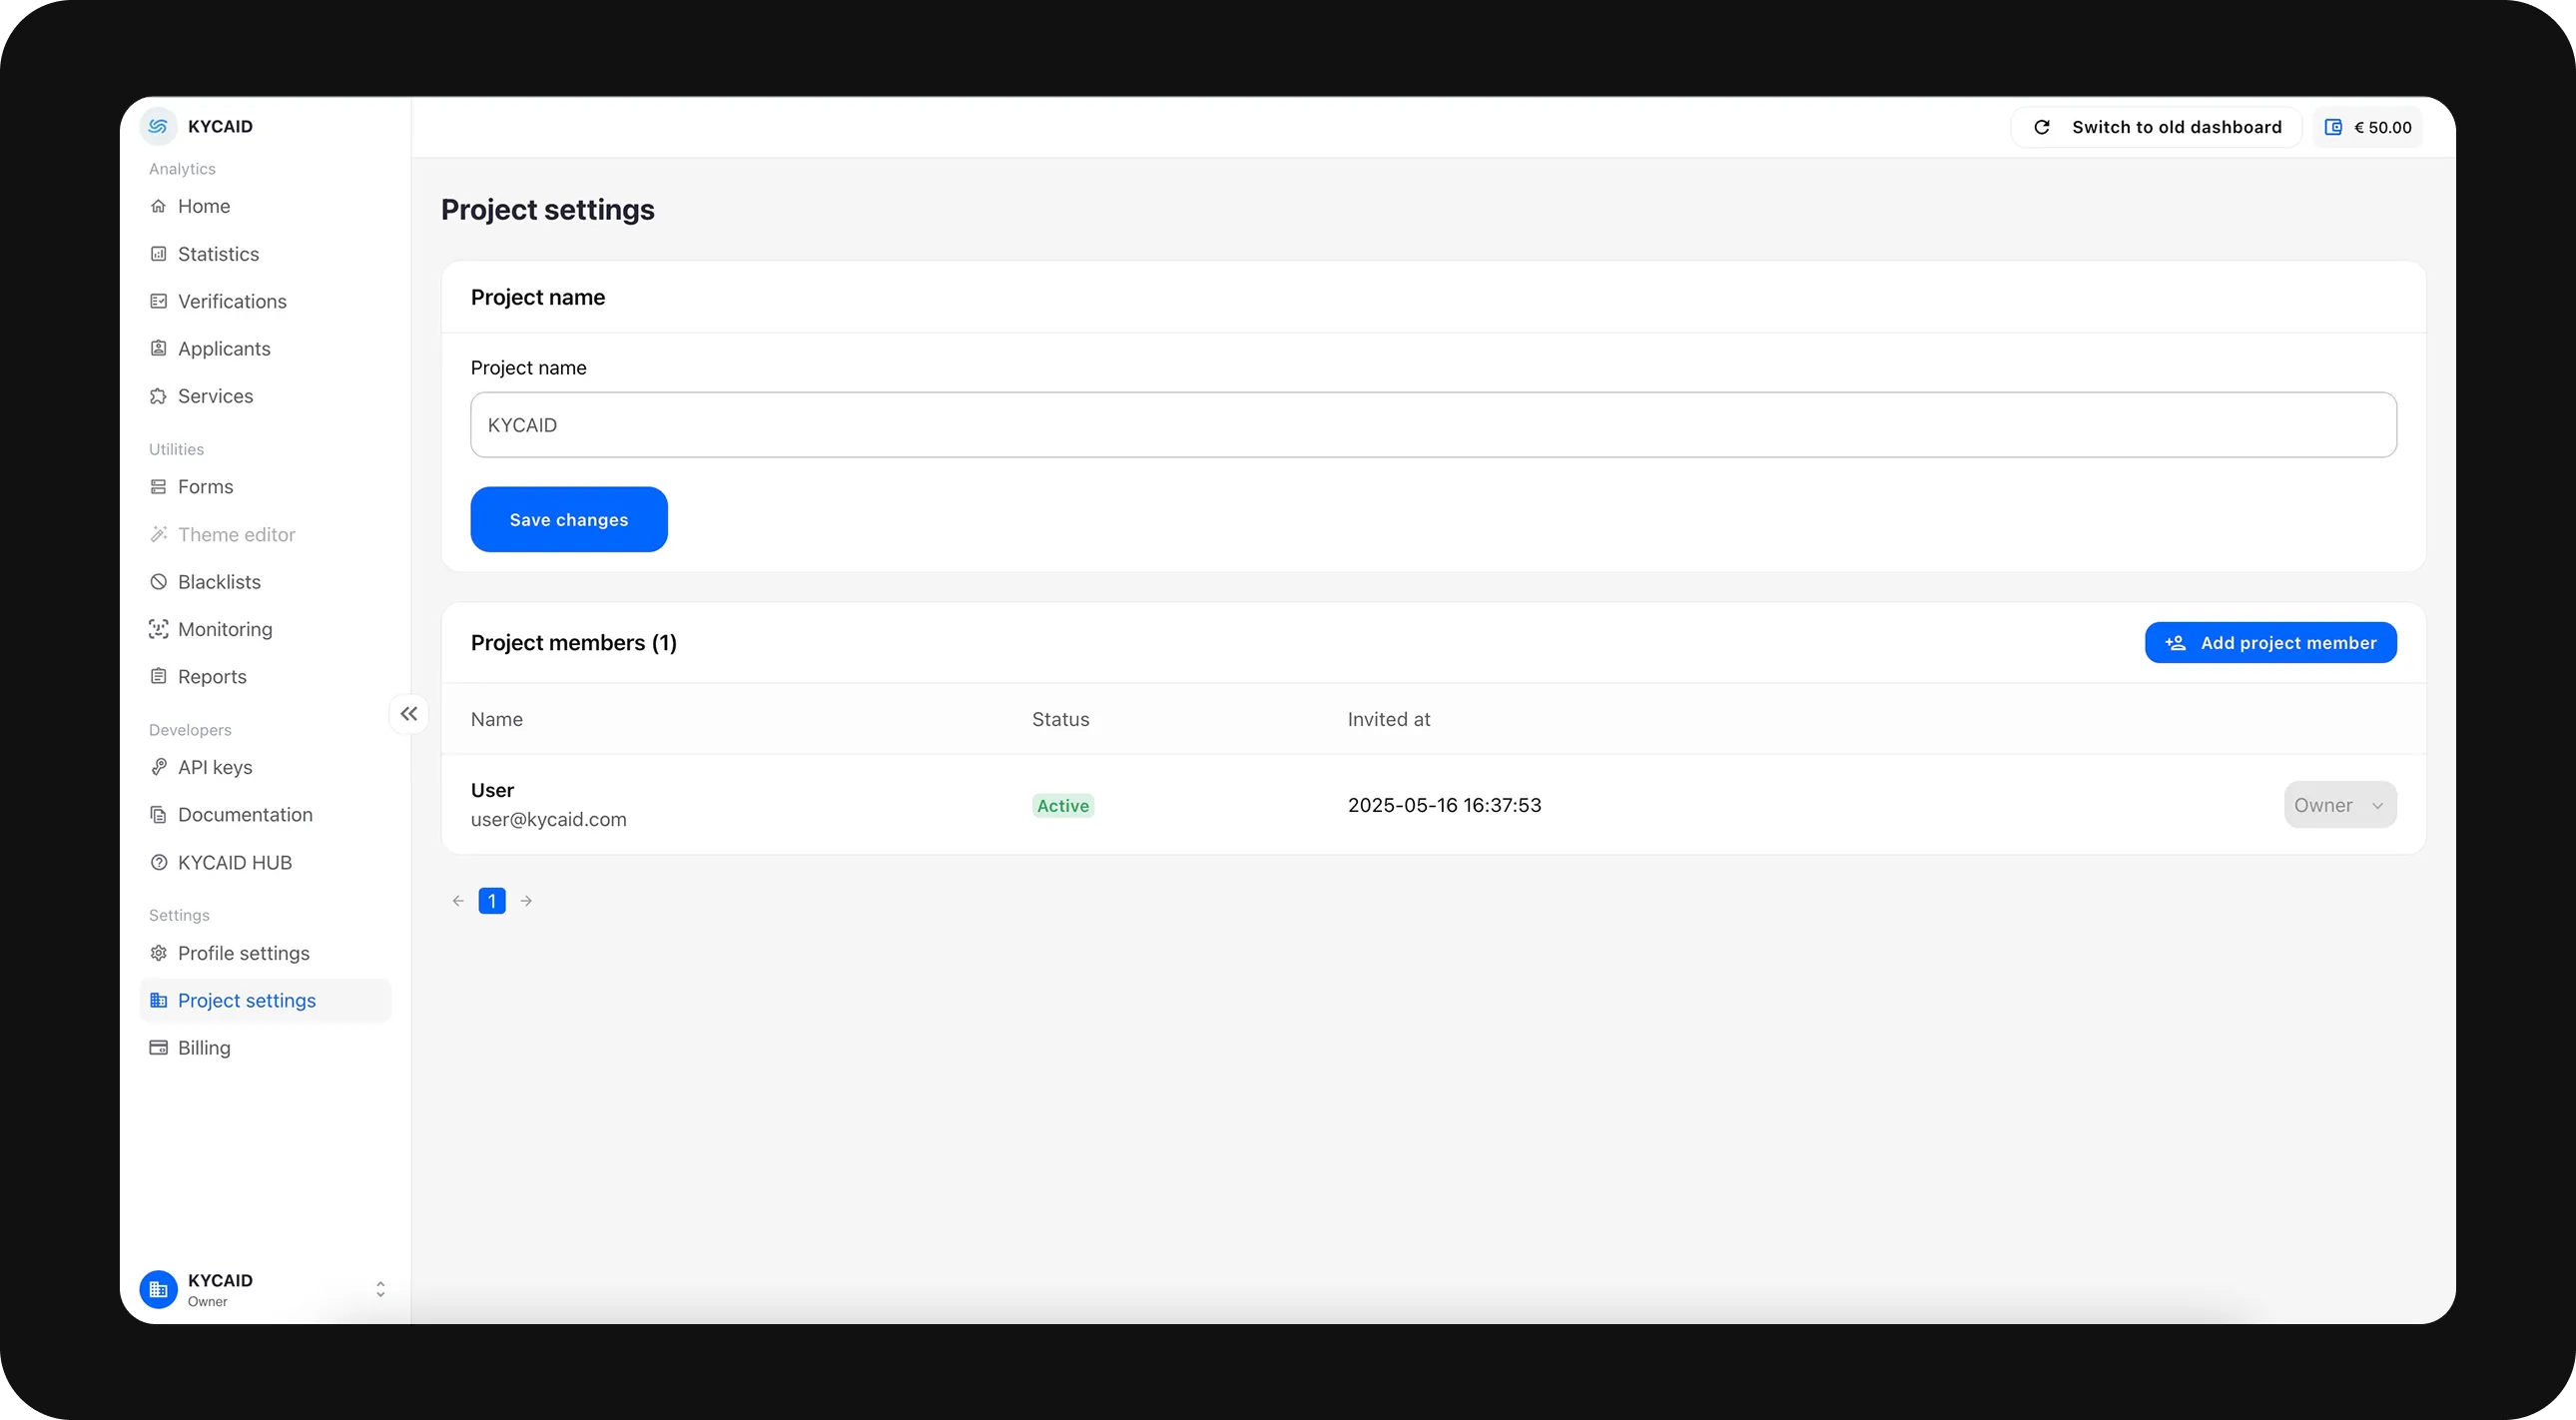Click the API keys icon
Viewport: 2576px width, 1420px height.
coord(160,767)
